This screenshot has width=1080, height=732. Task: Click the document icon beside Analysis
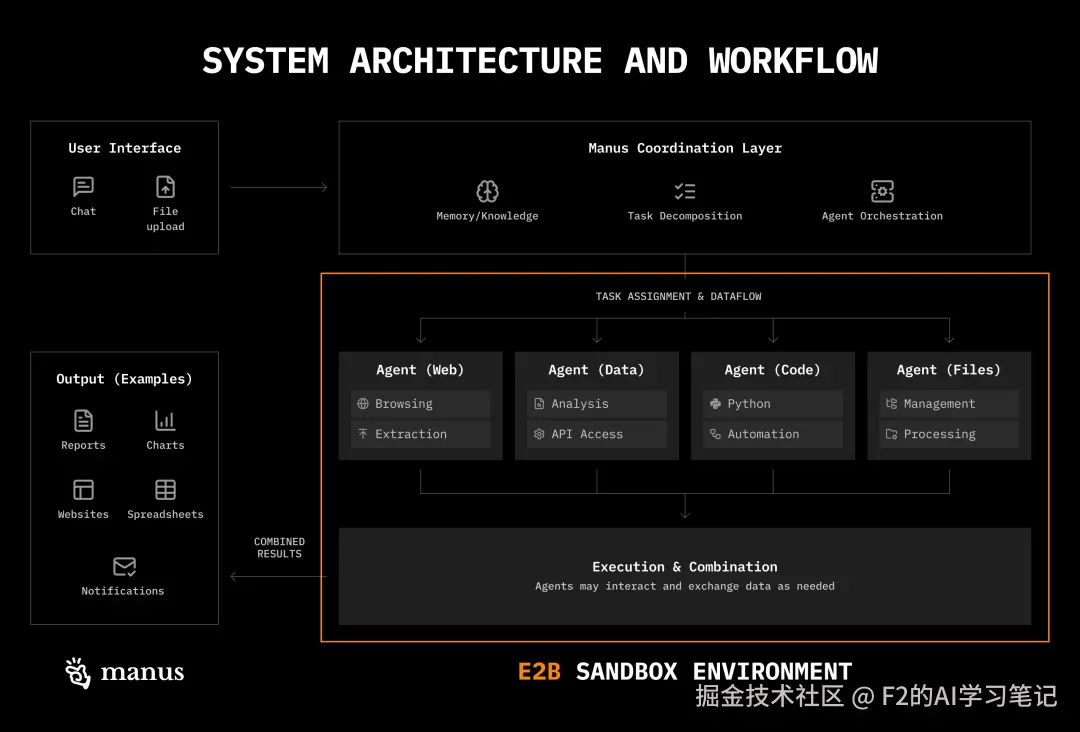click(539, 404)
